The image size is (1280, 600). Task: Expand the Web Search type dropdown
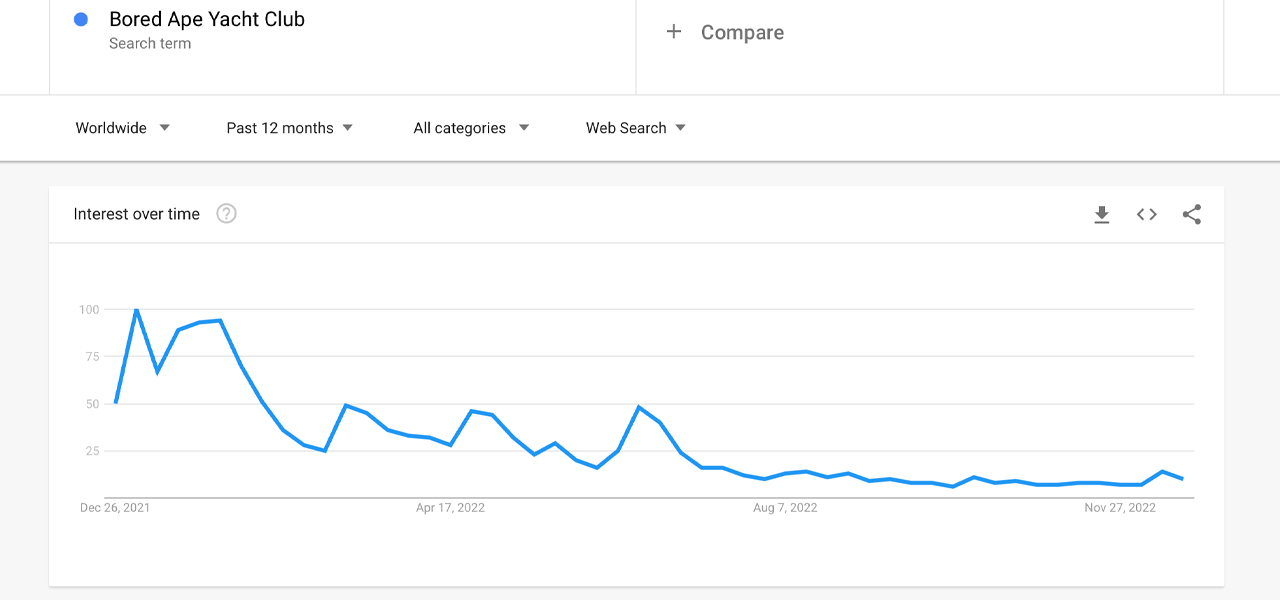pyautogui.click(x=636, y=128)
